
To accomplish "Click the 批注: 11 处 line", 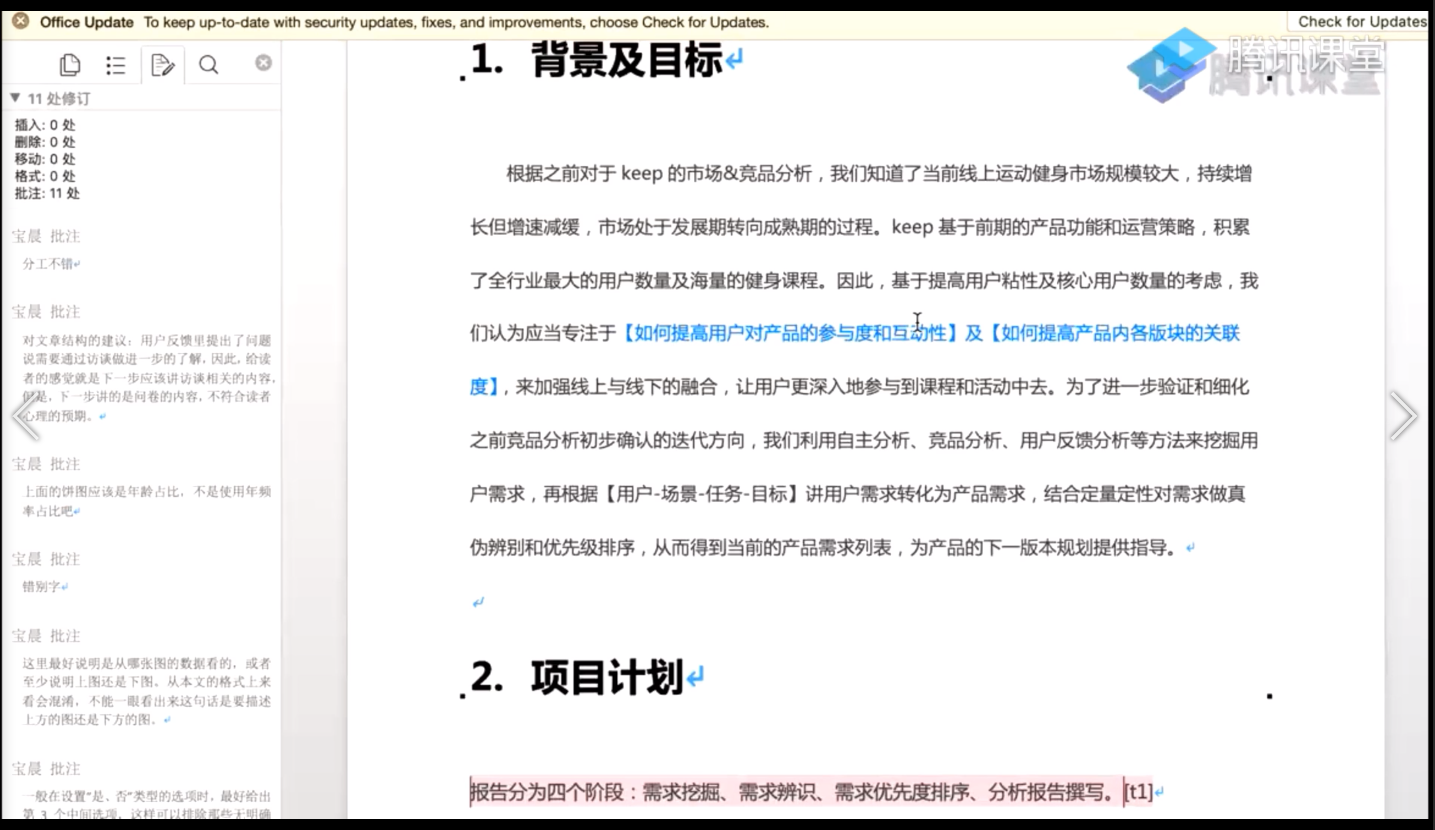I will click(47, 193).
